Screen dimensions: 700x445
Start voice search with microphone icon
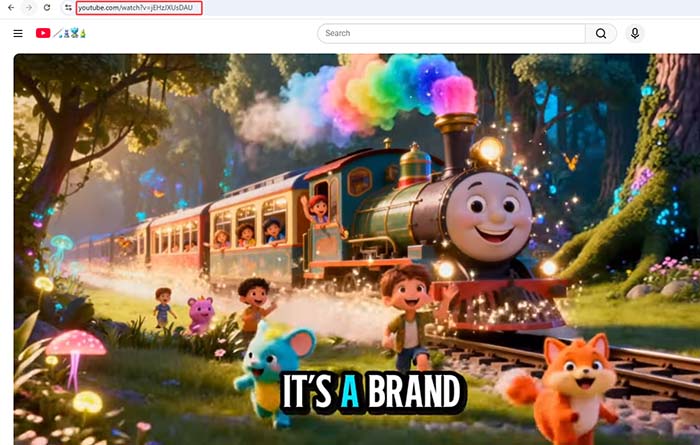[635, 33]
